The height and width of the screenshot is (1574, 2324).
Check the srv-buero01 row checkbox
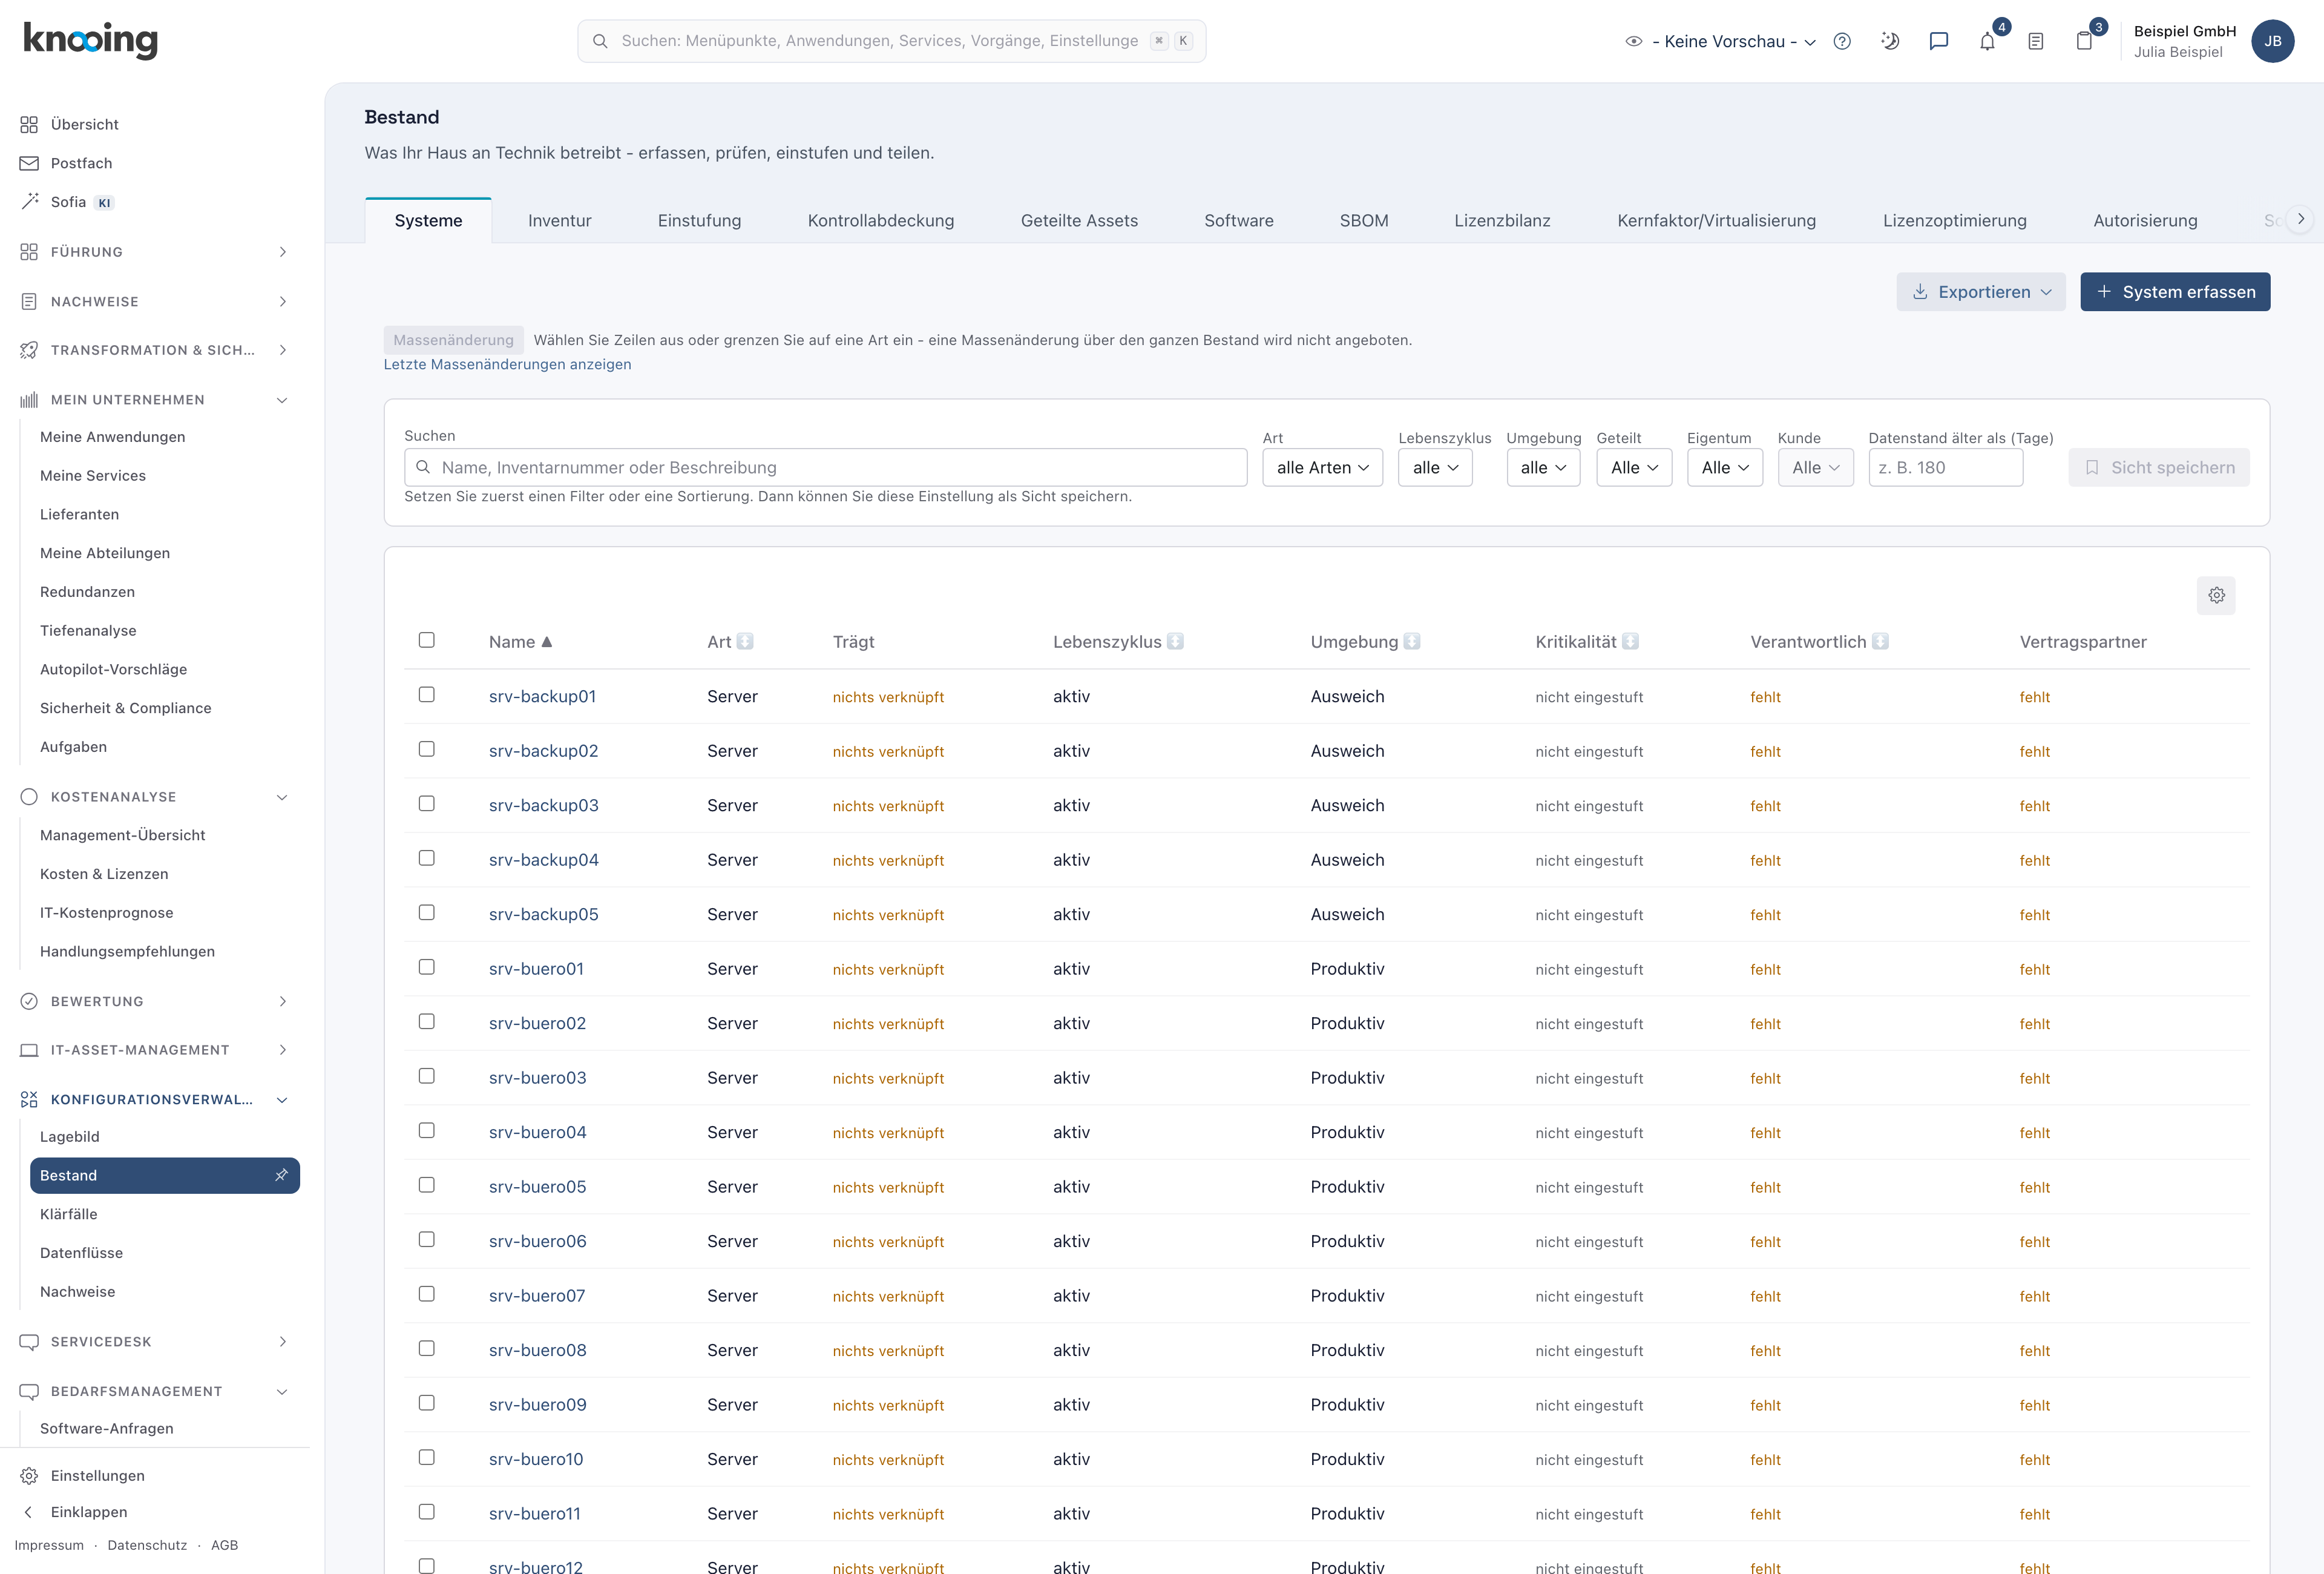coord(427,967)
